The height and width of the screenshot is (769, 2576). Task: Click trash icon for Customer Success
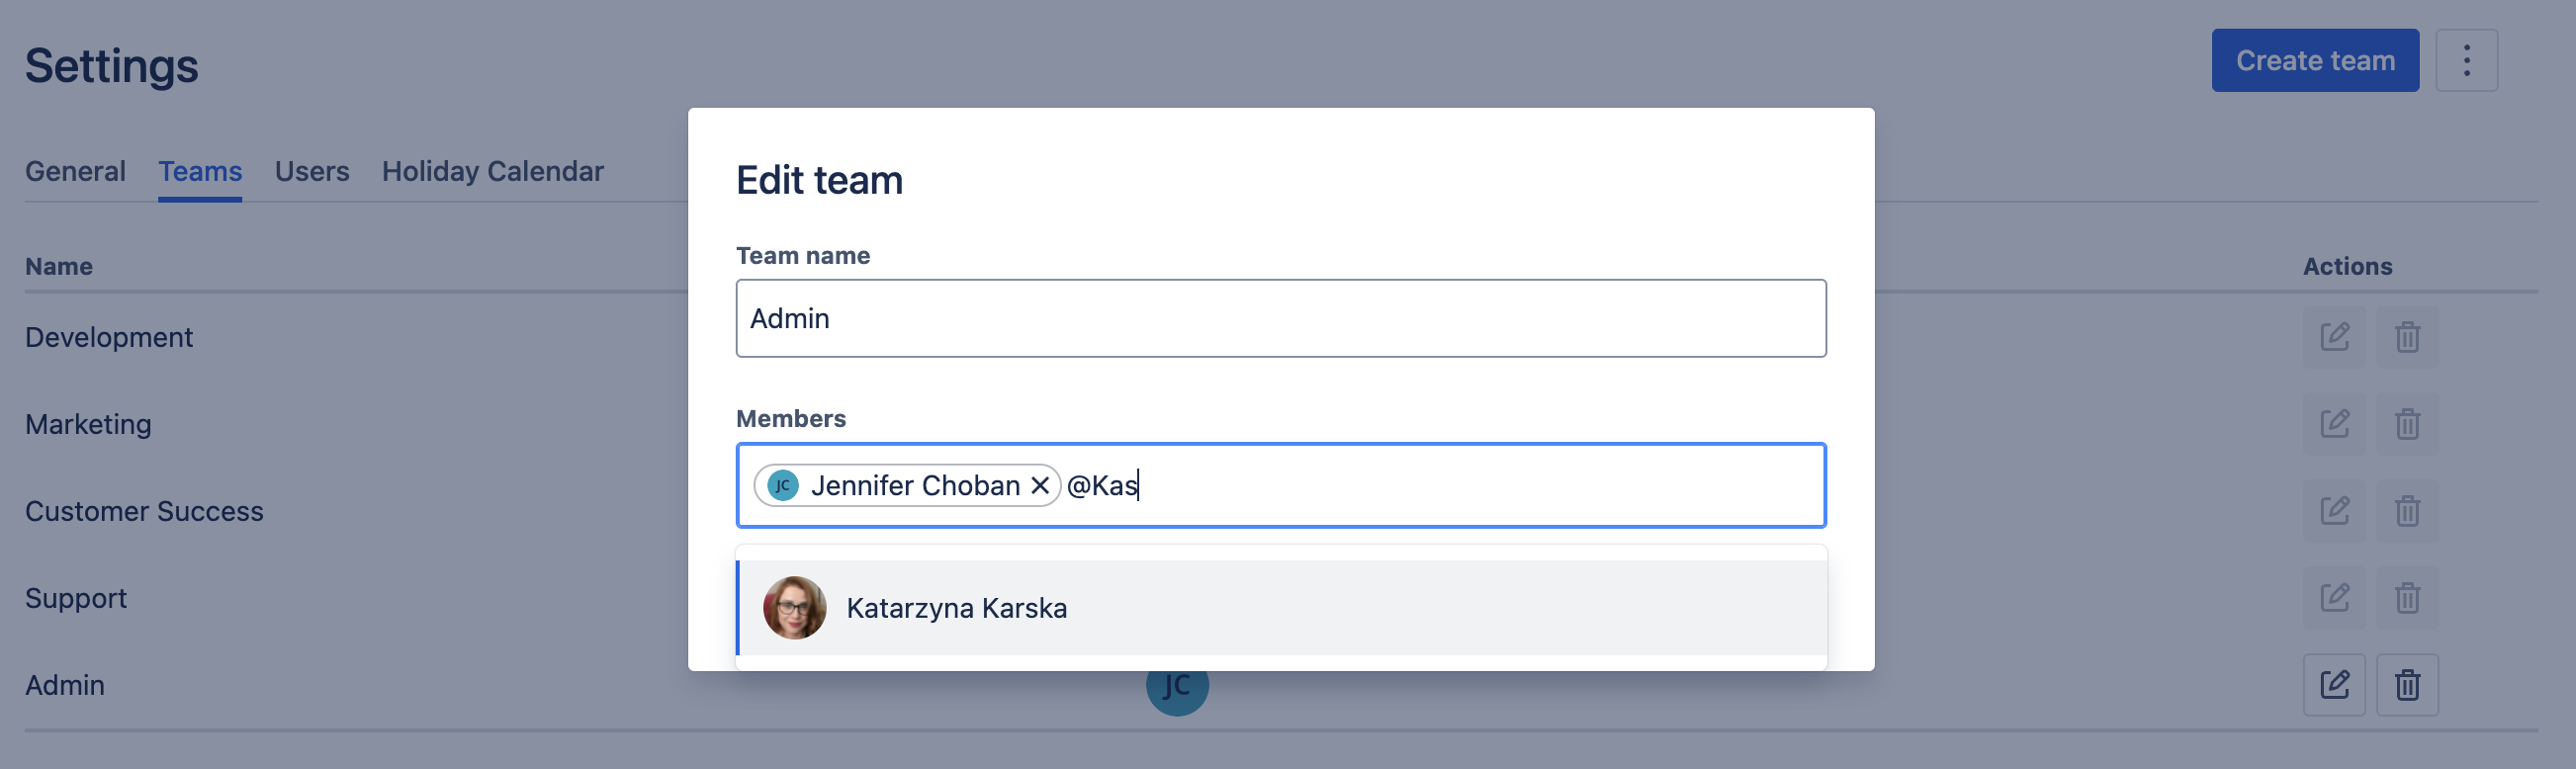tap(2407, 511)
